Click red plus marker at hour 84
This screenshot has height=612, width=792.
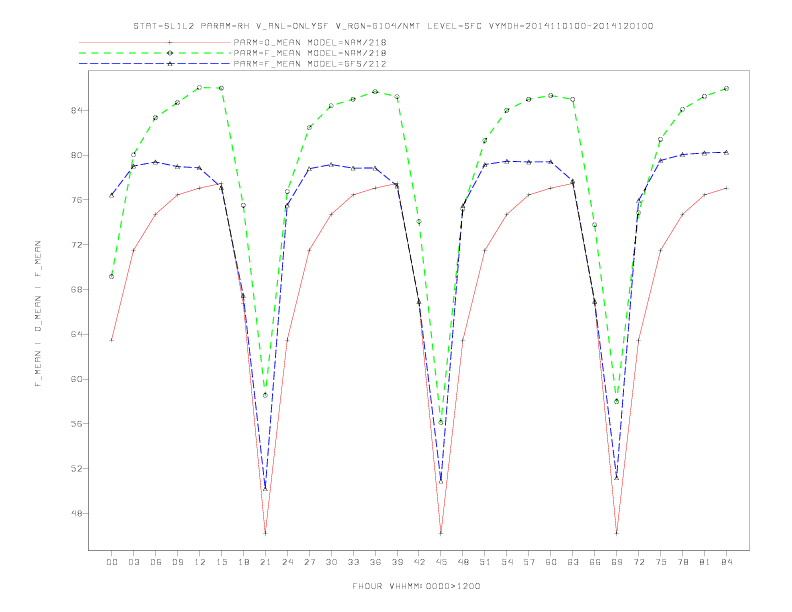(727, 188)
